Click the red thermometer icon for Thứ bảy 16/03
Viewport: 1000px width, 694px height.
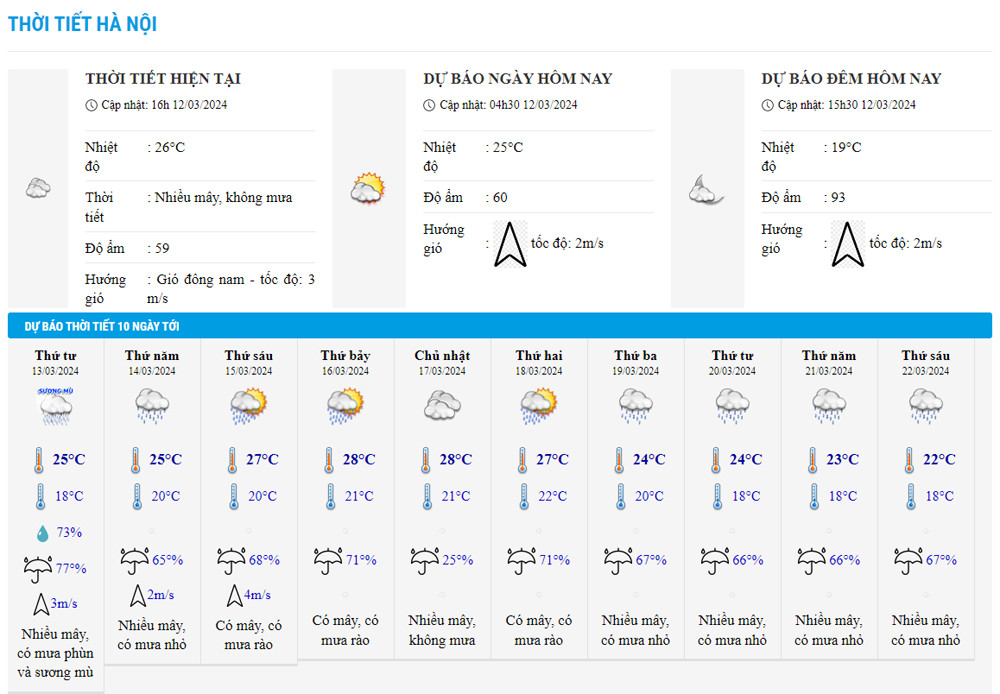click(x=328, y=460)
